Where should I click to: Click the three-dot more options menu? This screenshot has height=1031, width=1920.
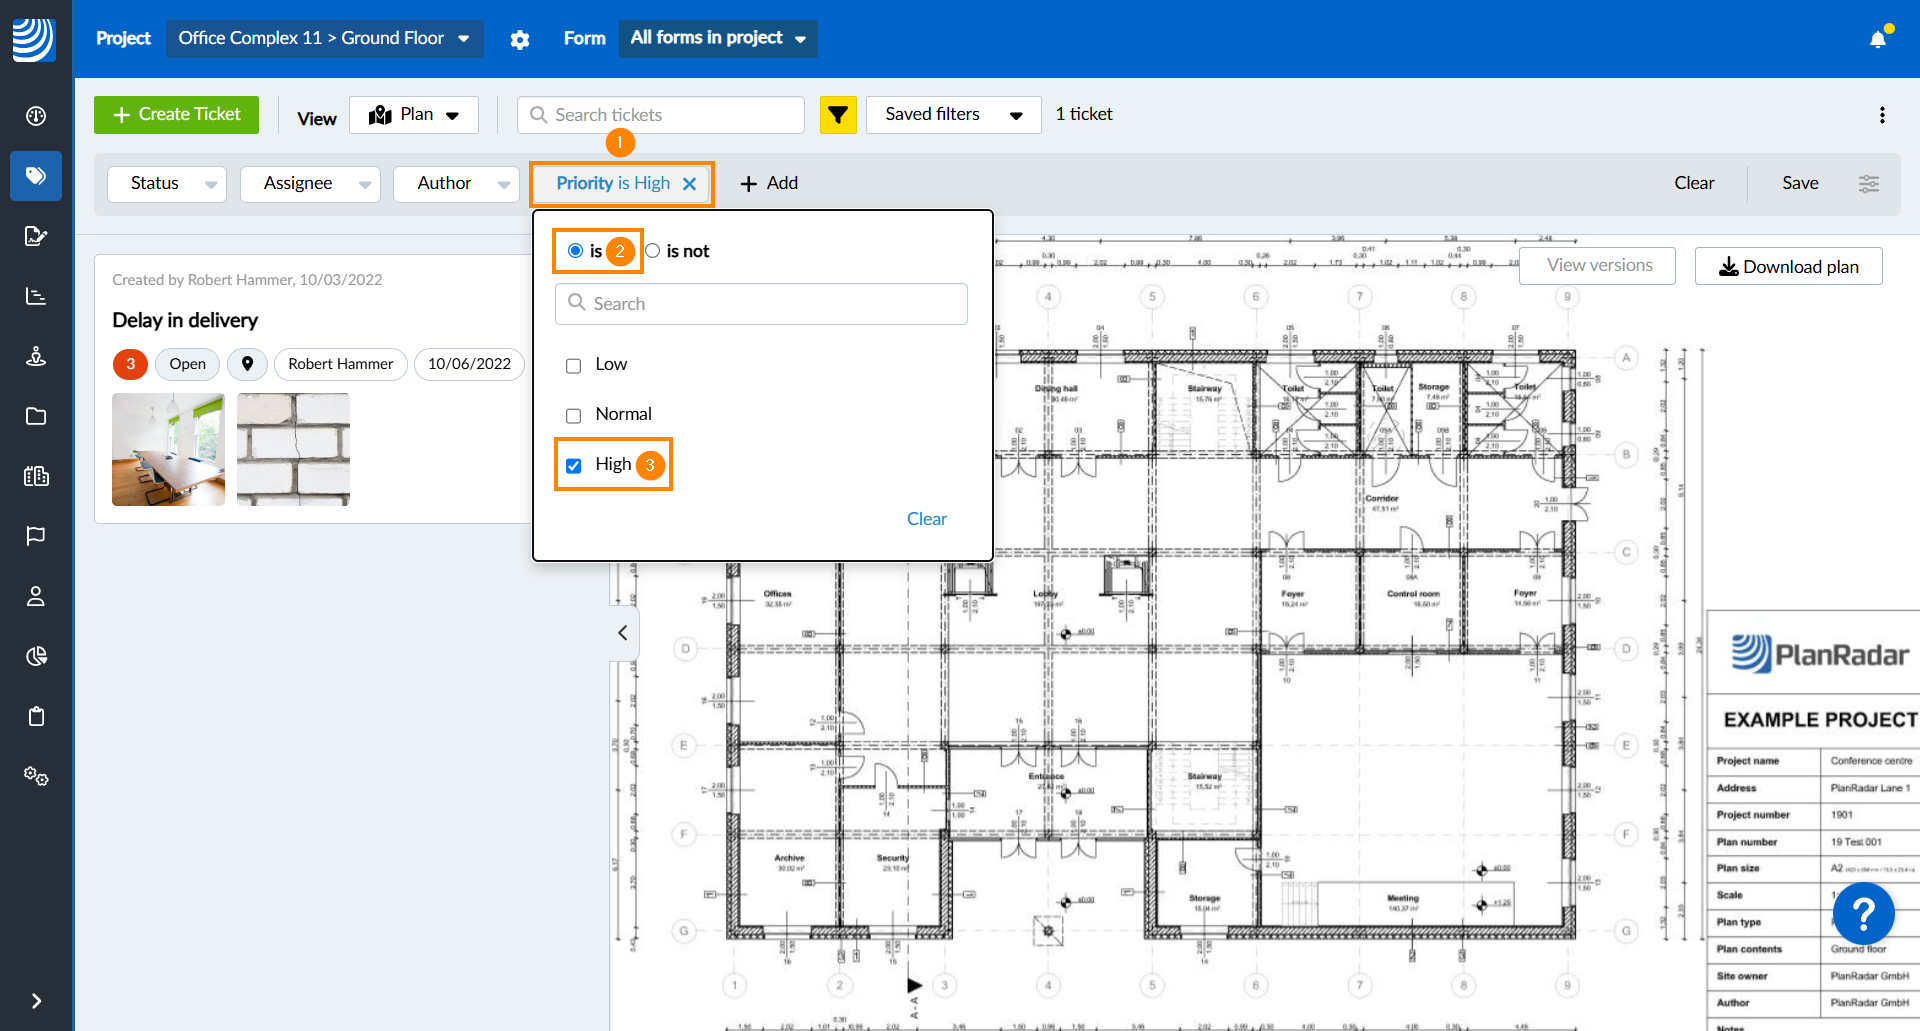click(x=1882, y=115)
